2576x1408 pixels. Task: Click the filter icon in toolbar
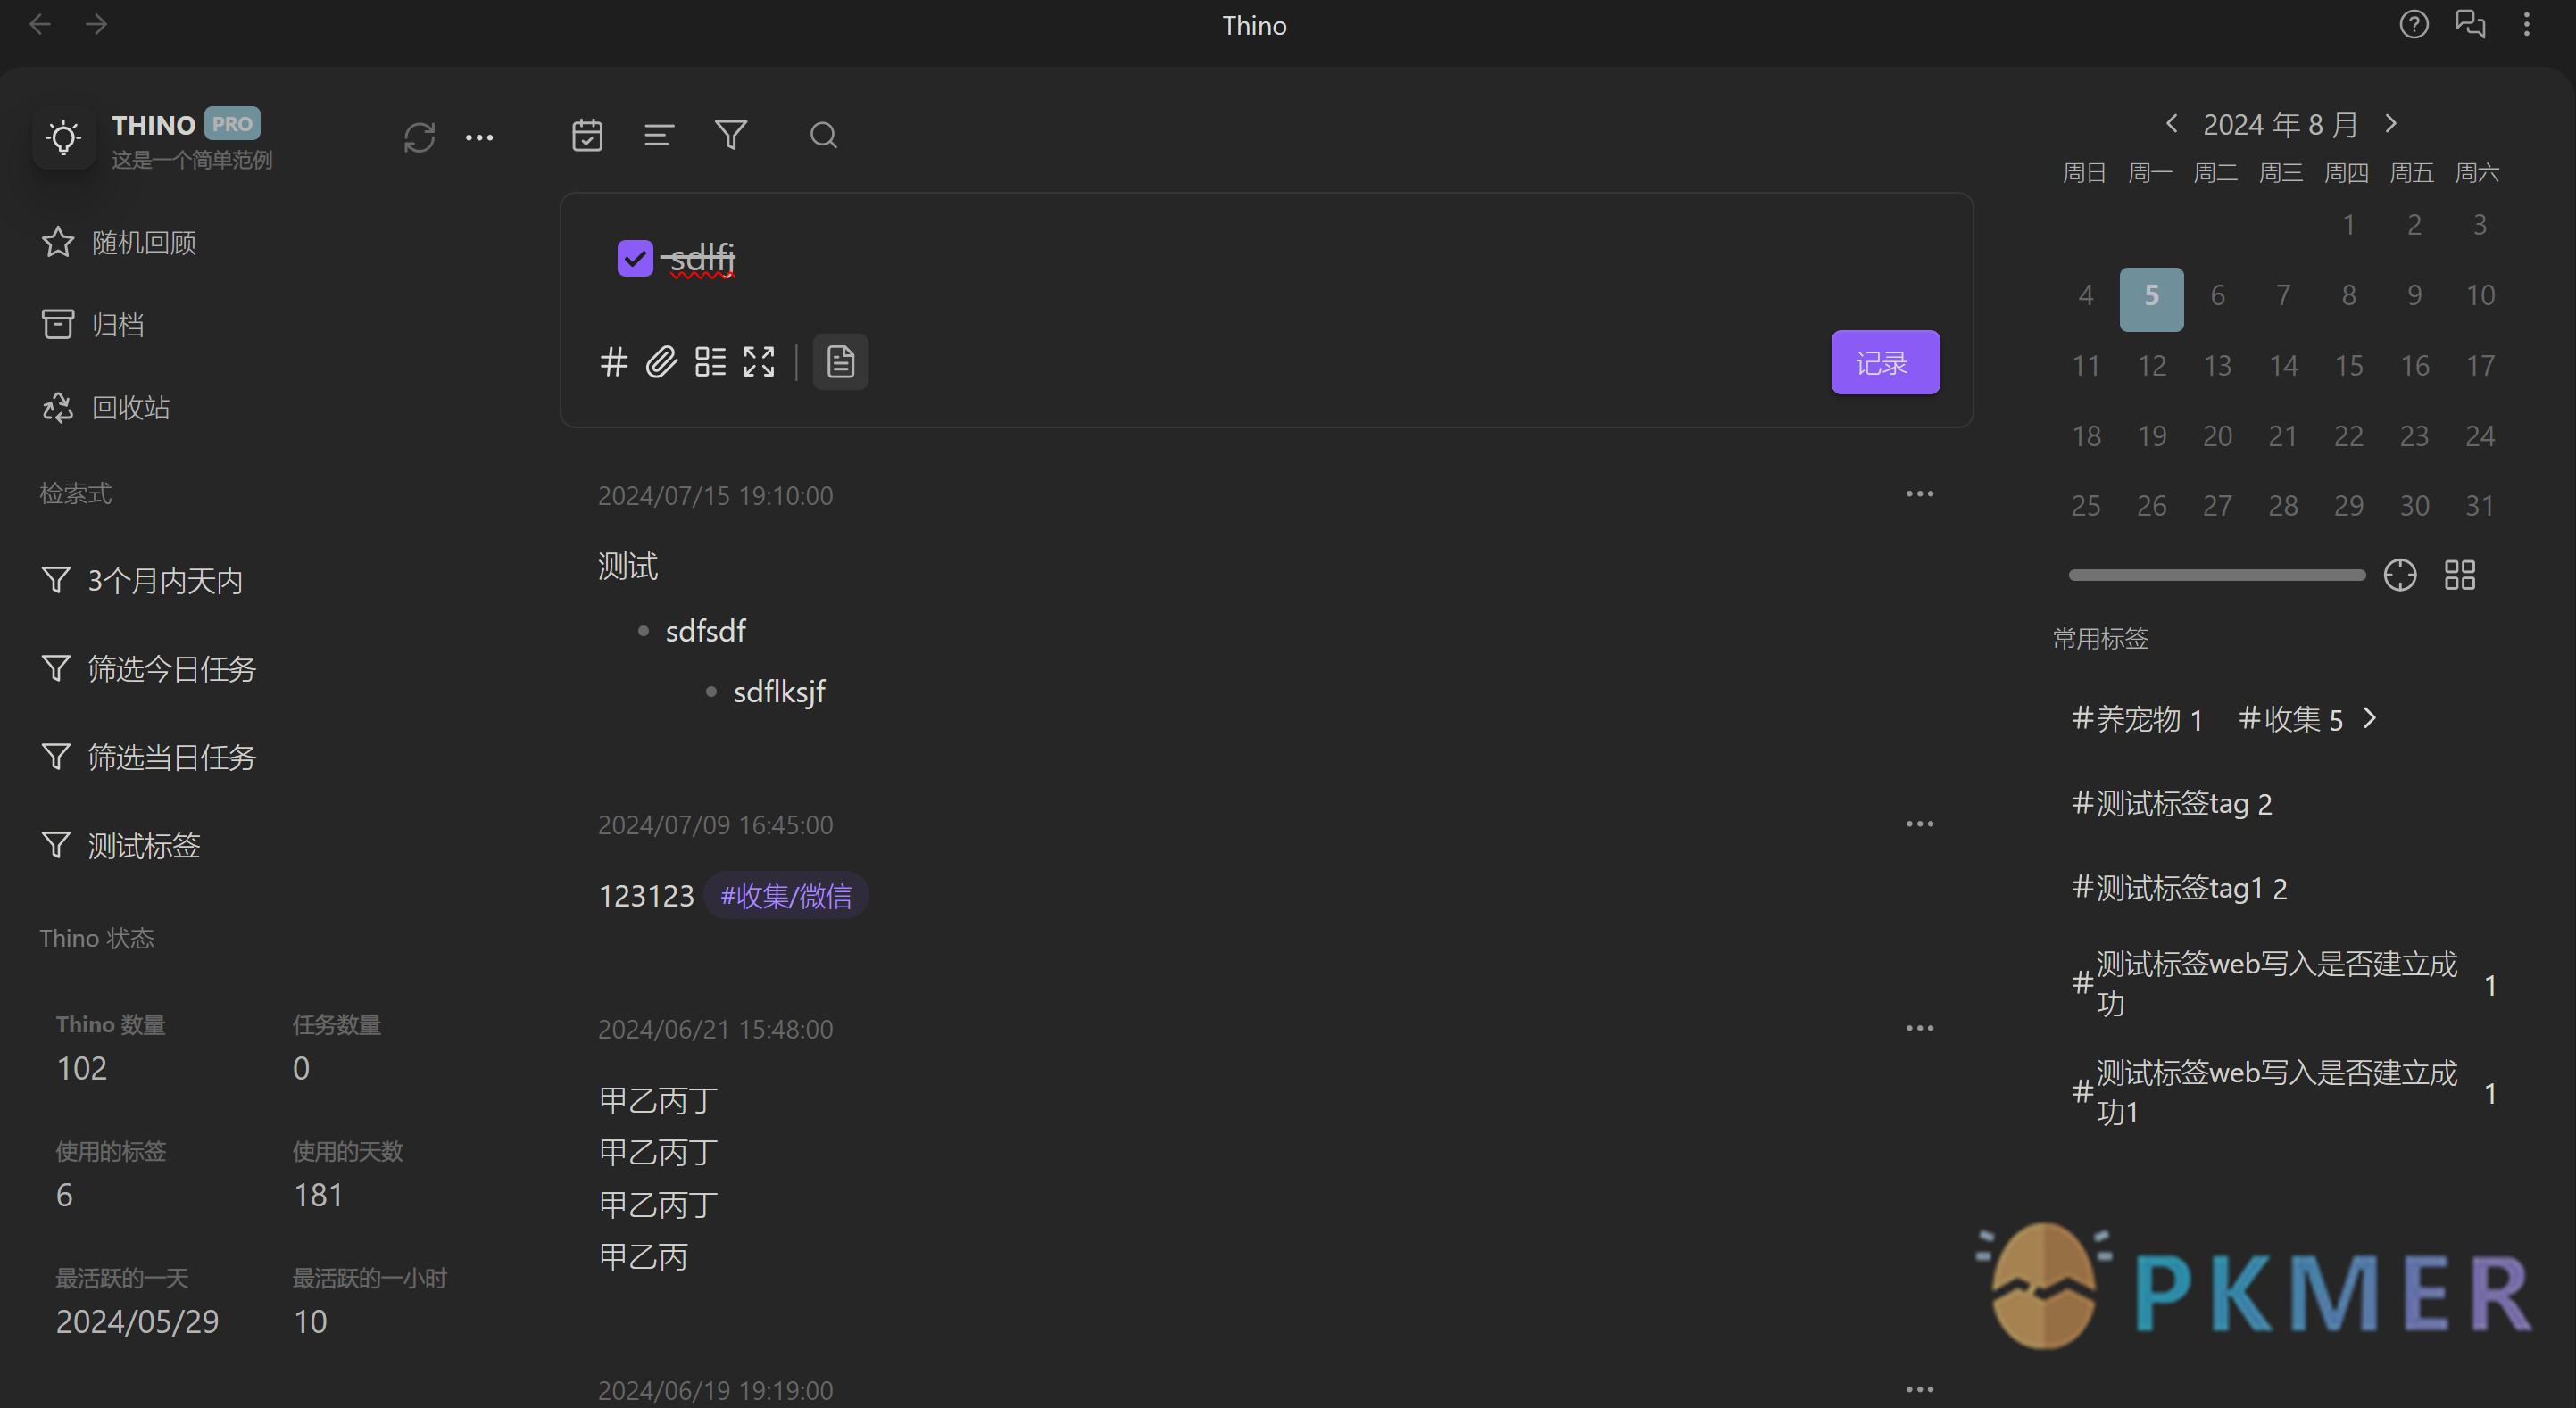tap(734, 136)
